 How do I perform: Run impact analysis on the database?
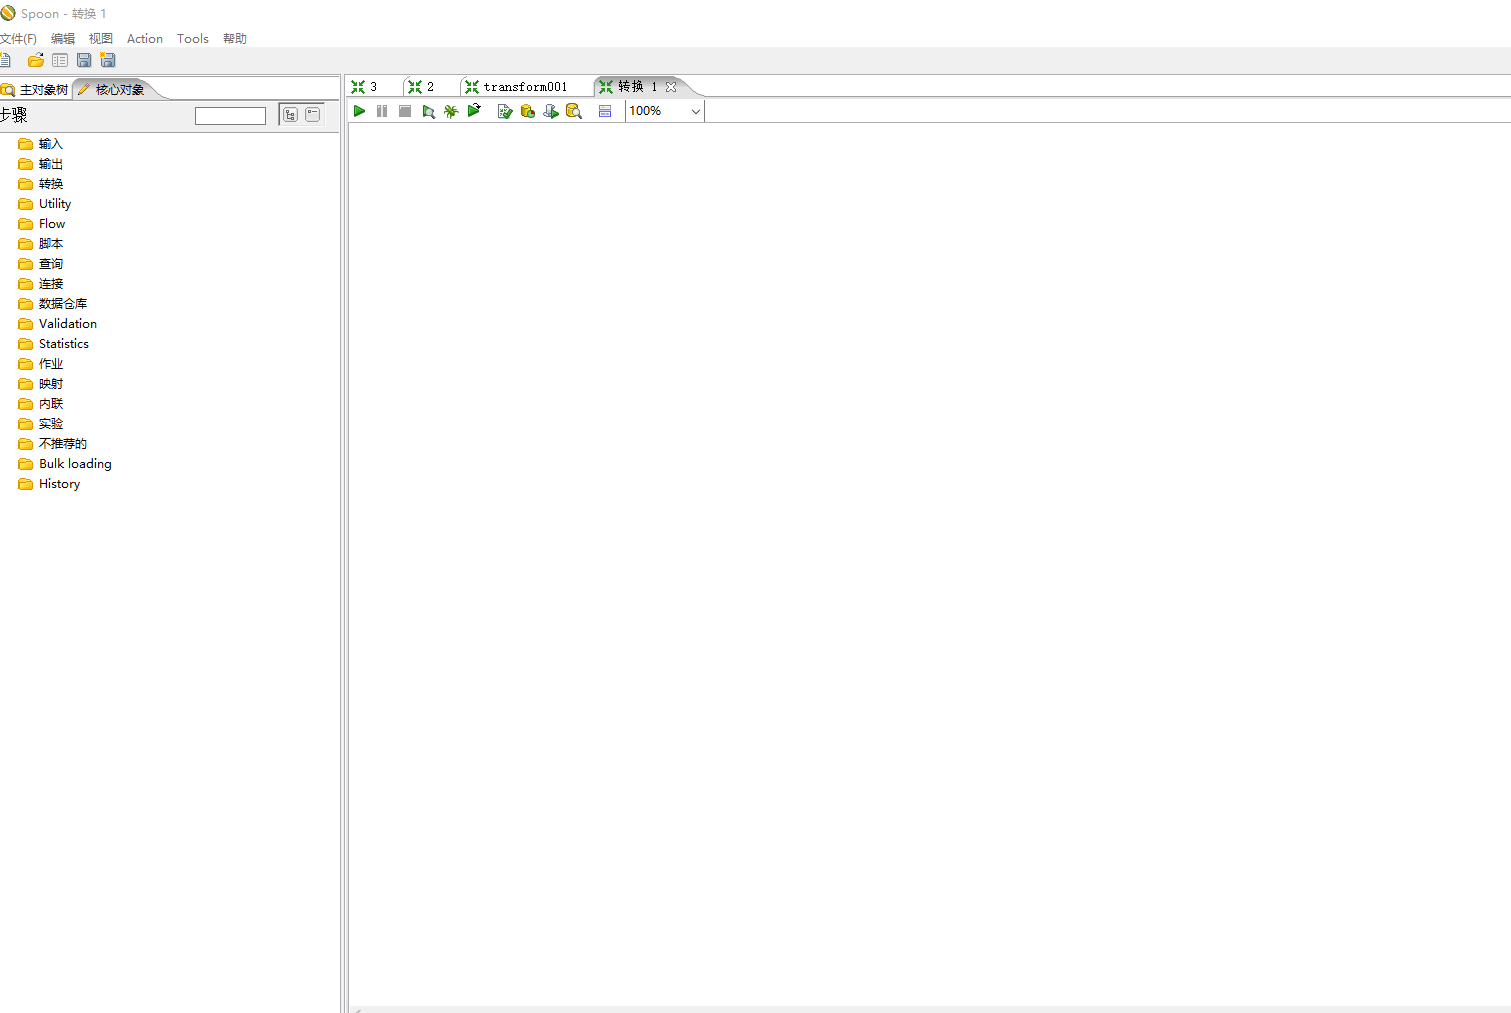pos(528,111)
